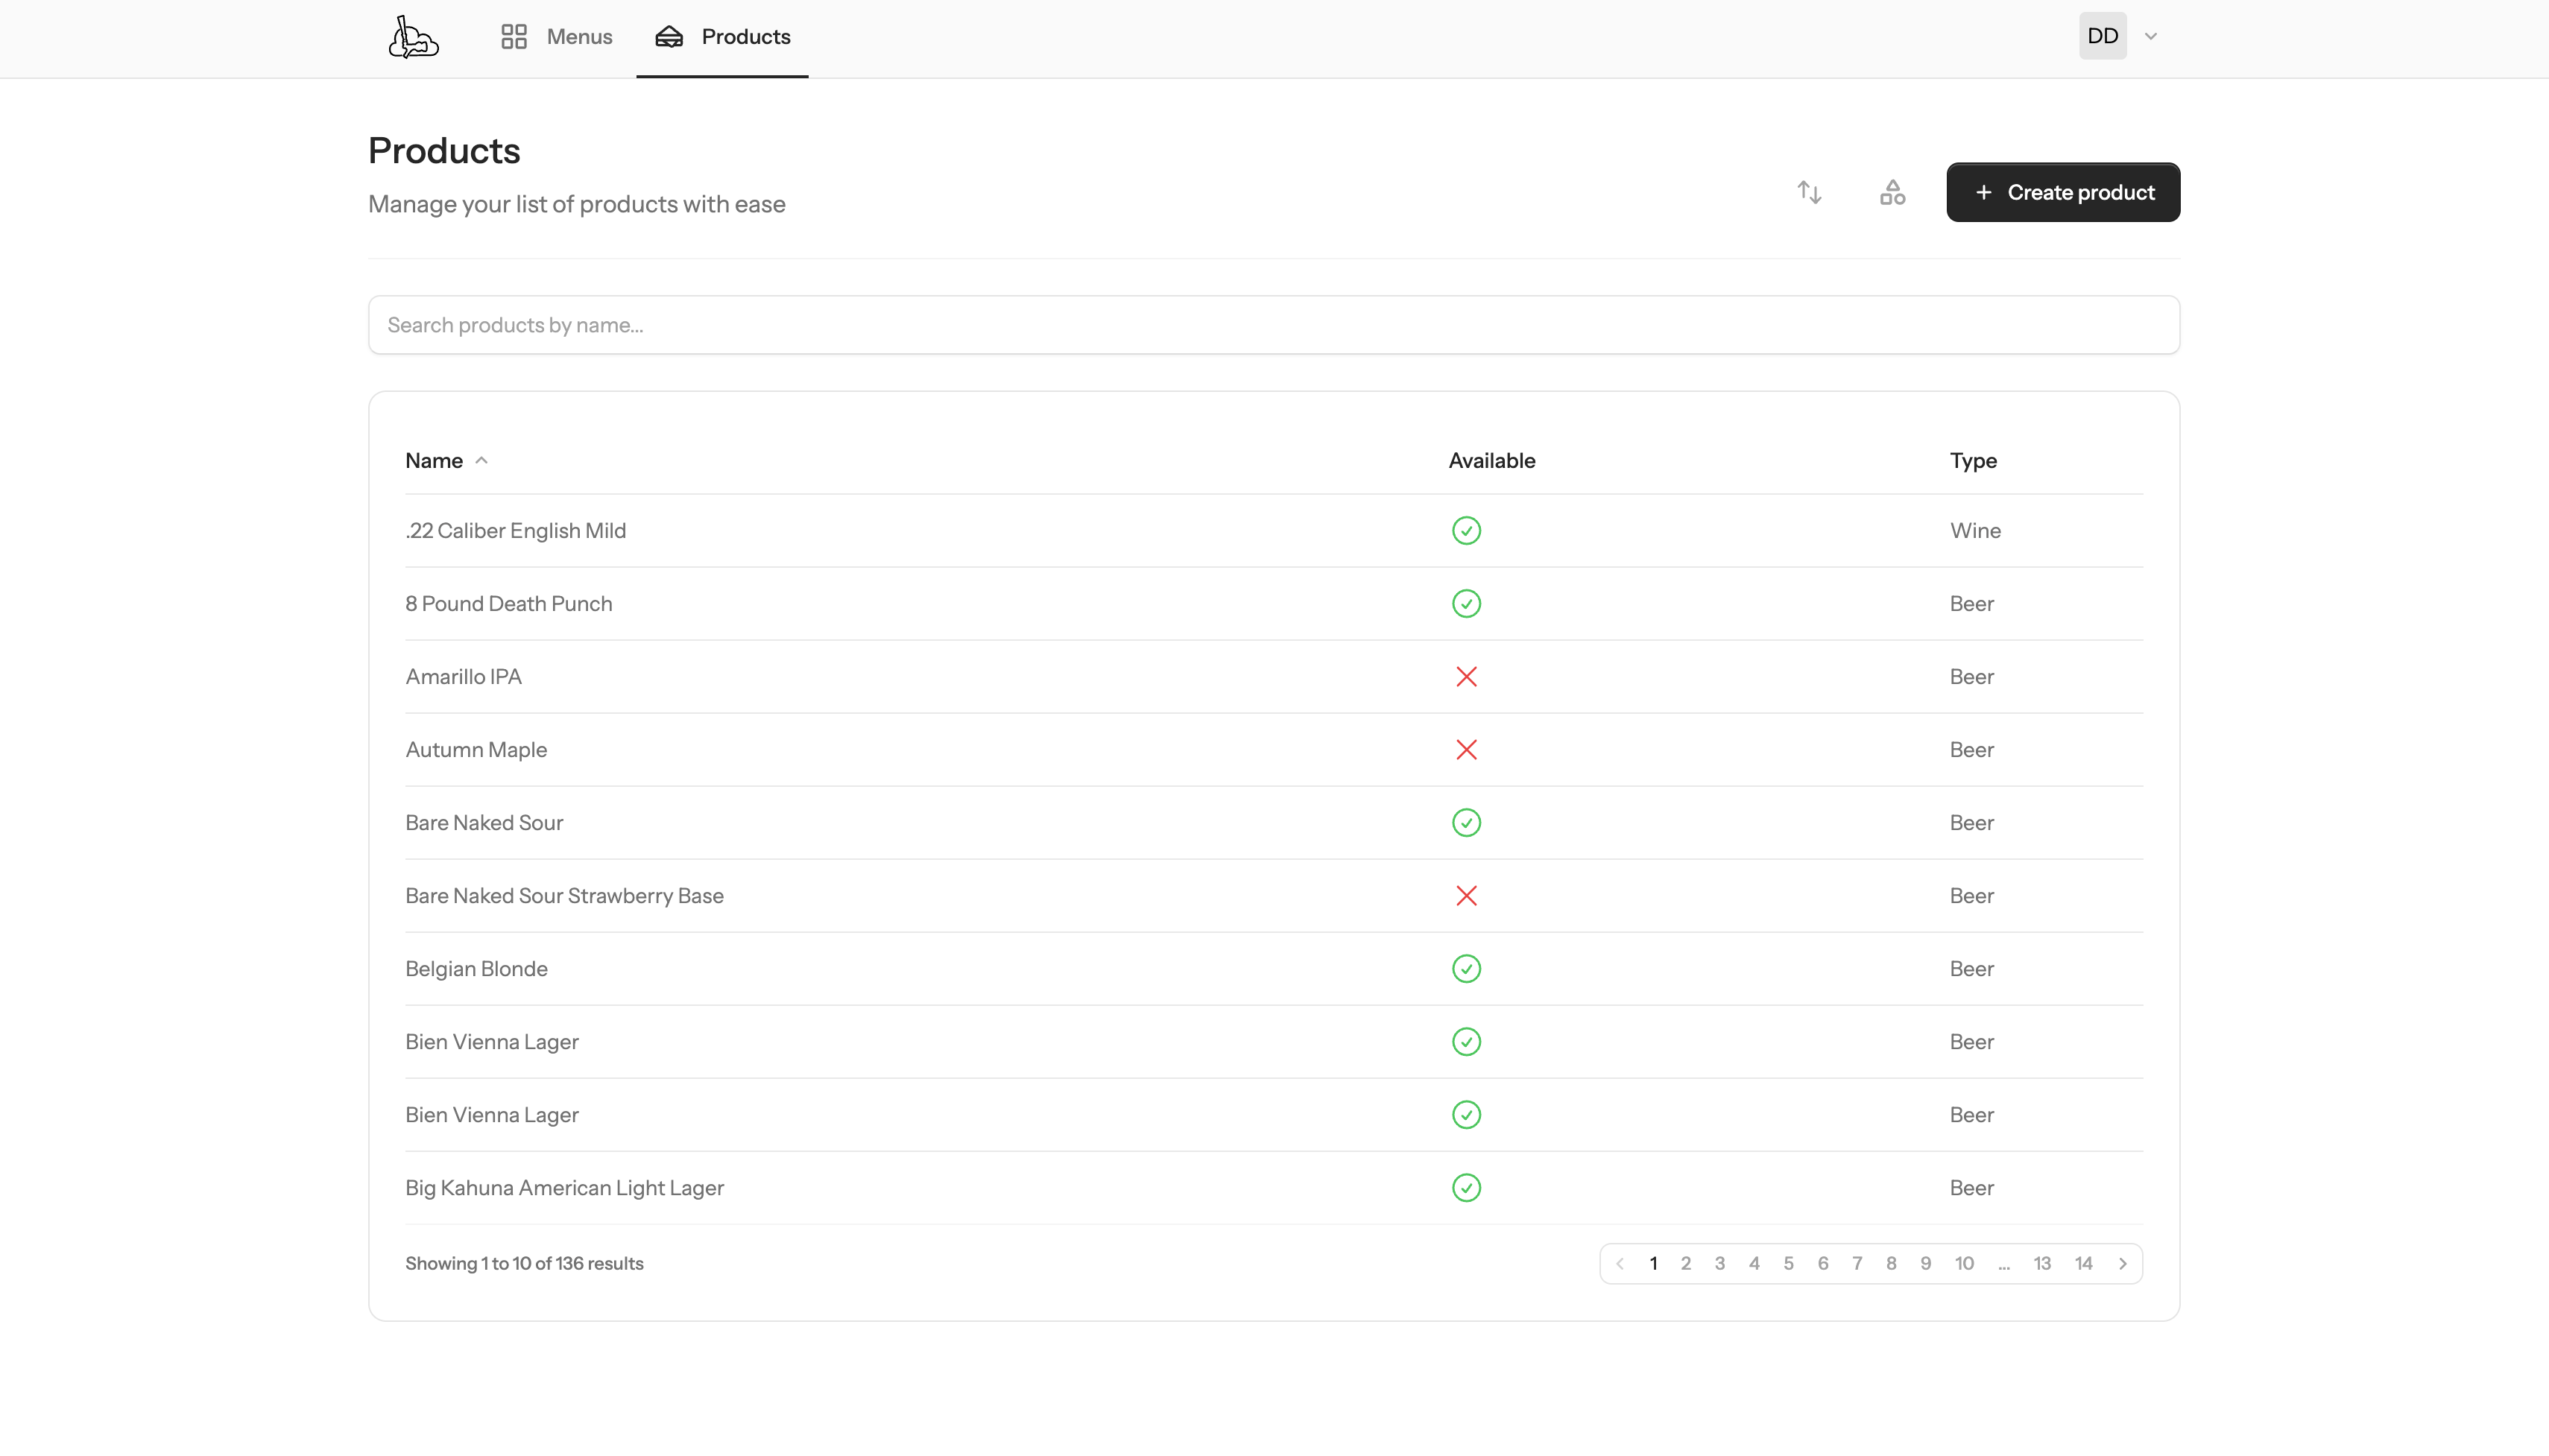Screen dimensions: 2549x1456
Task: Click the shapes icon beside Create product
Action: tap(1891, 191)
